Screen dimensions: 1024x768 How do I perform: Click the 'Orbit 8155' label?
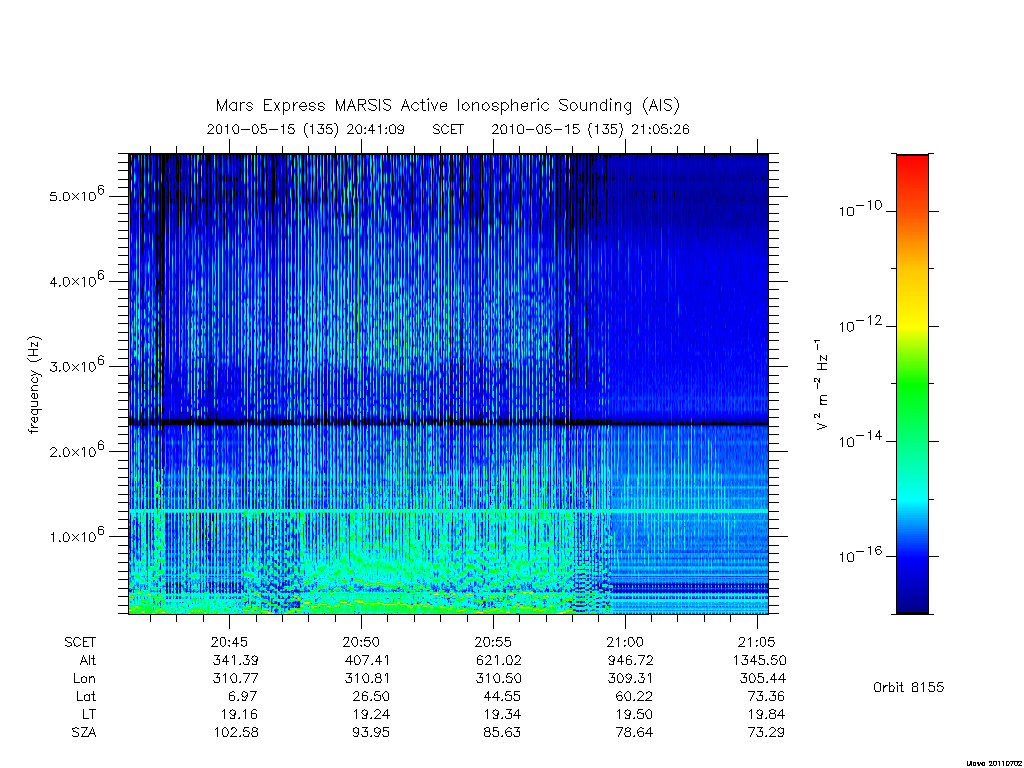(x=908, y=687)
